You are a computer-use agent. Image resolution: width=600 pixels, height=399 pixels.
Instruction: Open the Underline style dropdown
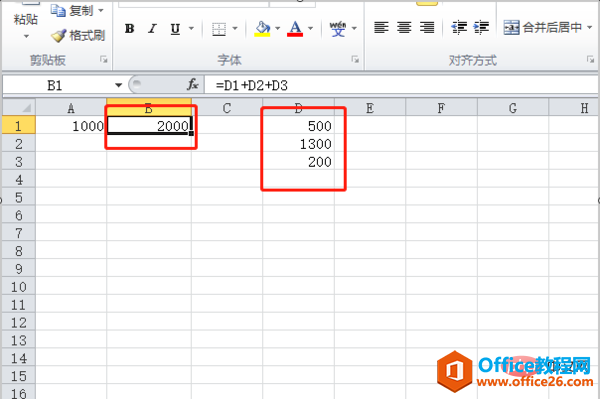coord(191,28)
